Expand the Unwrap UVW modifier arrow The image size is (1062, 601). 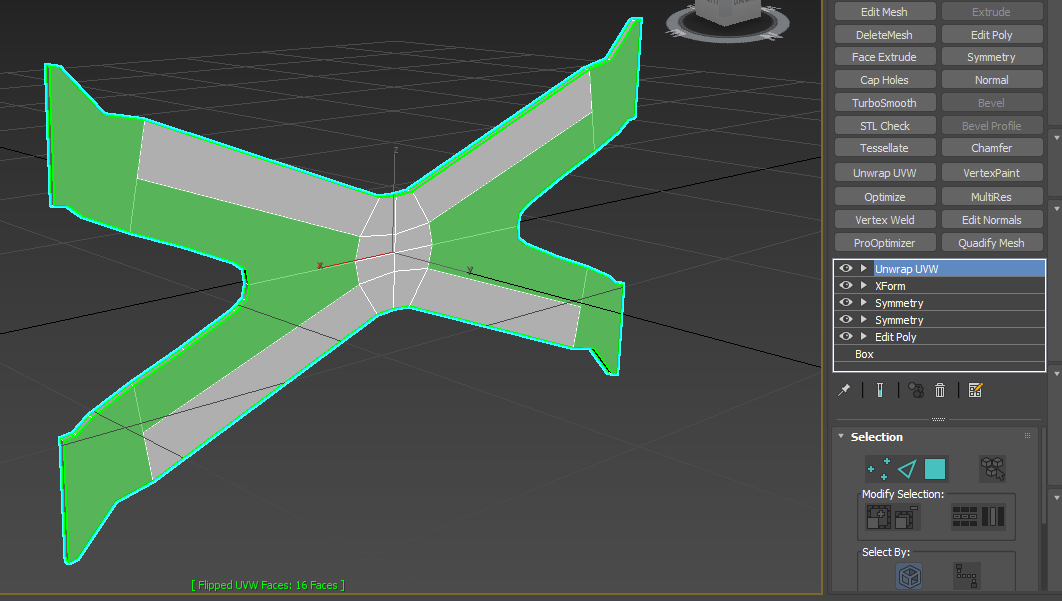click(861, 268)
